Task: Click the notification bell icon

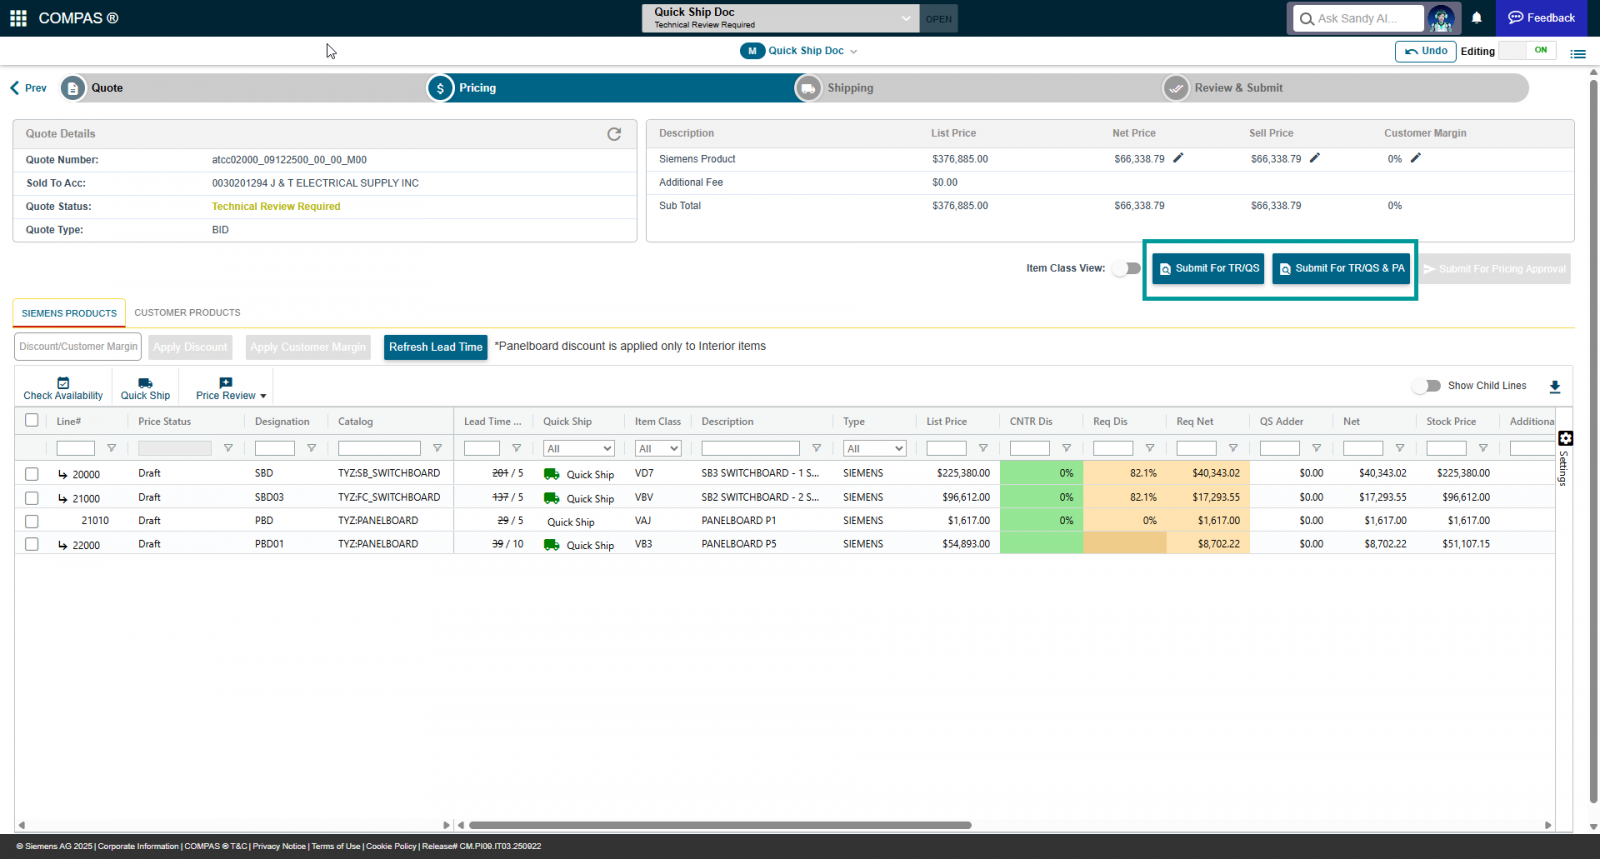Action: click(x=1476, y=18)
